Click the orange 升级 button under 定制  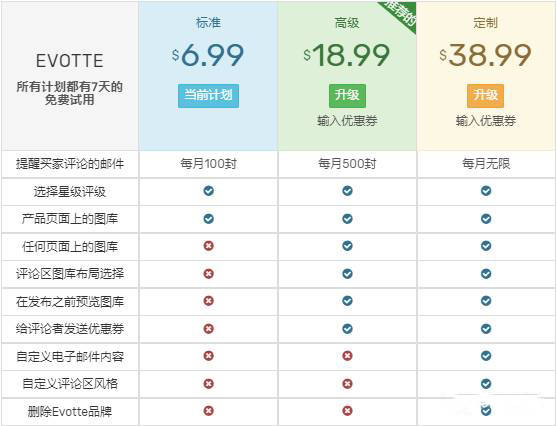click(x=485, y=96)
